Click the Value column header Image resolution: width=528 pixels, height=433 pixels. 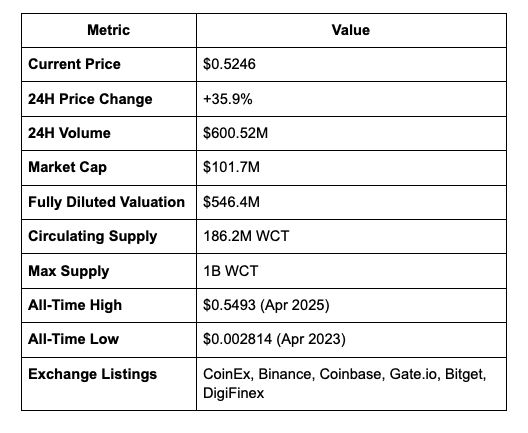[x=351, y=30]
